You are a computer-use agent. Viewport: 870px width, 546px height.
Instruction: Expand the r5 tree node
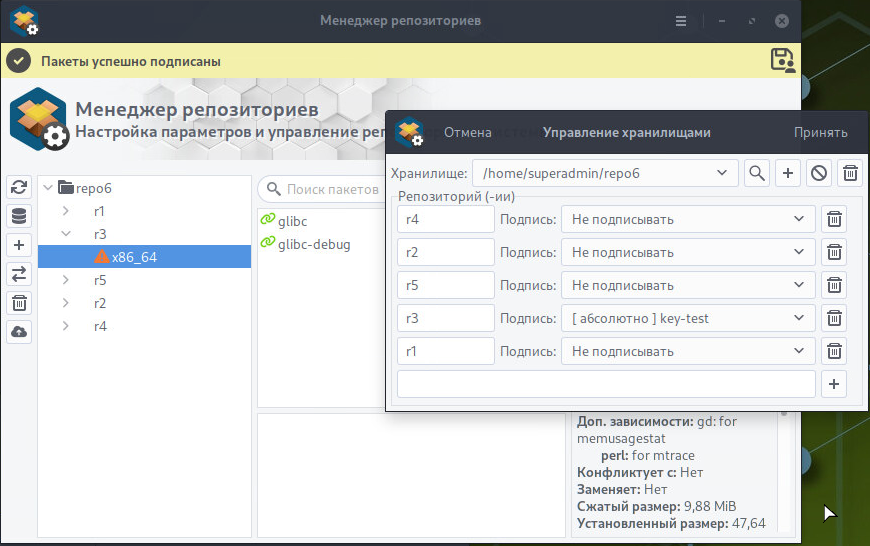[x=66, y=280]
